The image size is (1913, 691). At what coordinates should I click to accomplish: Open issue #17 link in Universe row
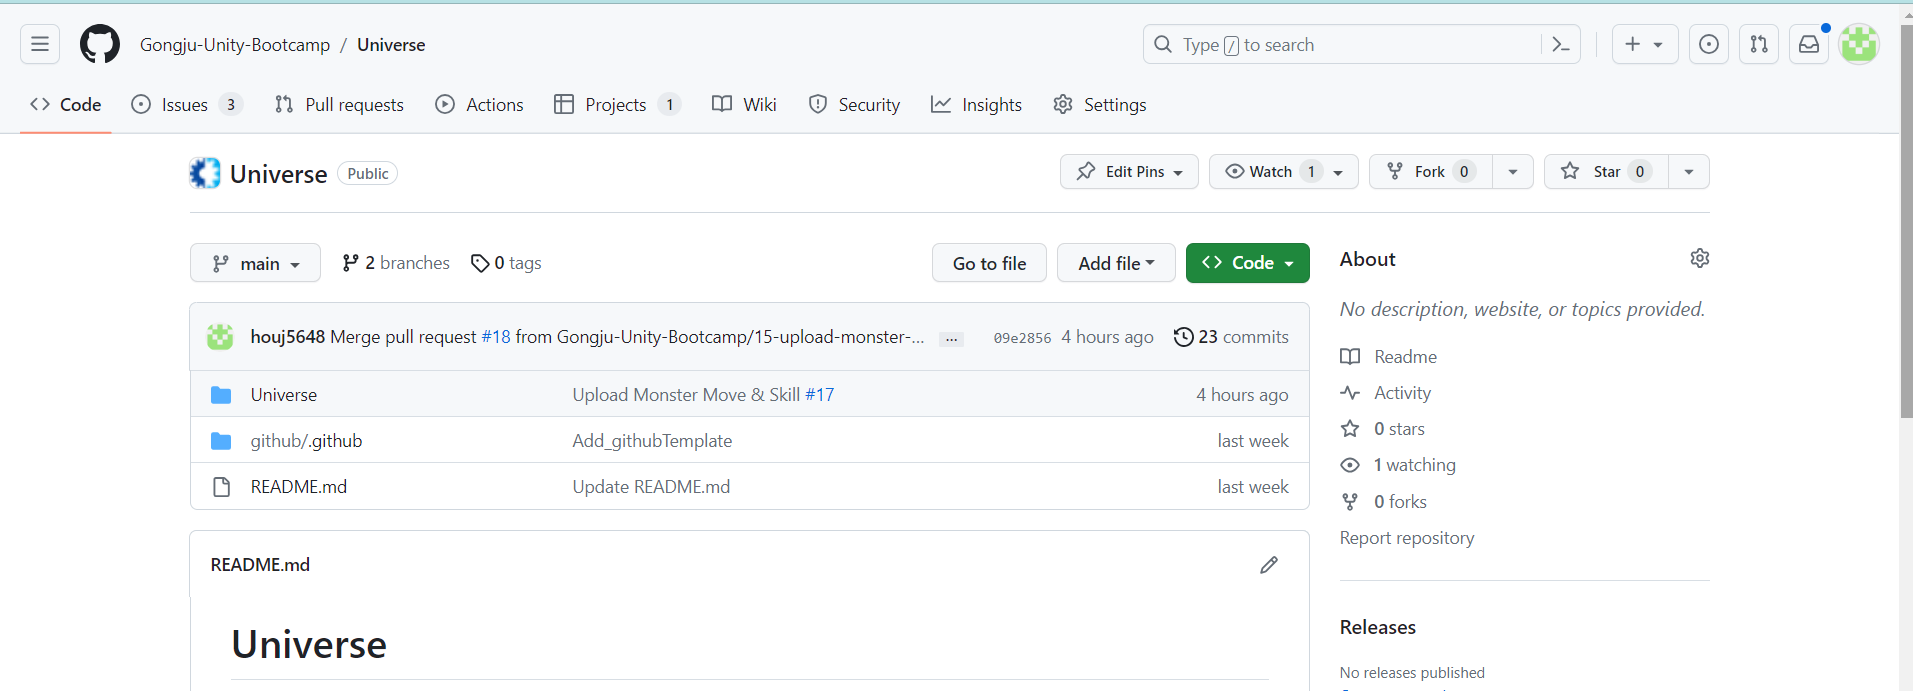819,395
